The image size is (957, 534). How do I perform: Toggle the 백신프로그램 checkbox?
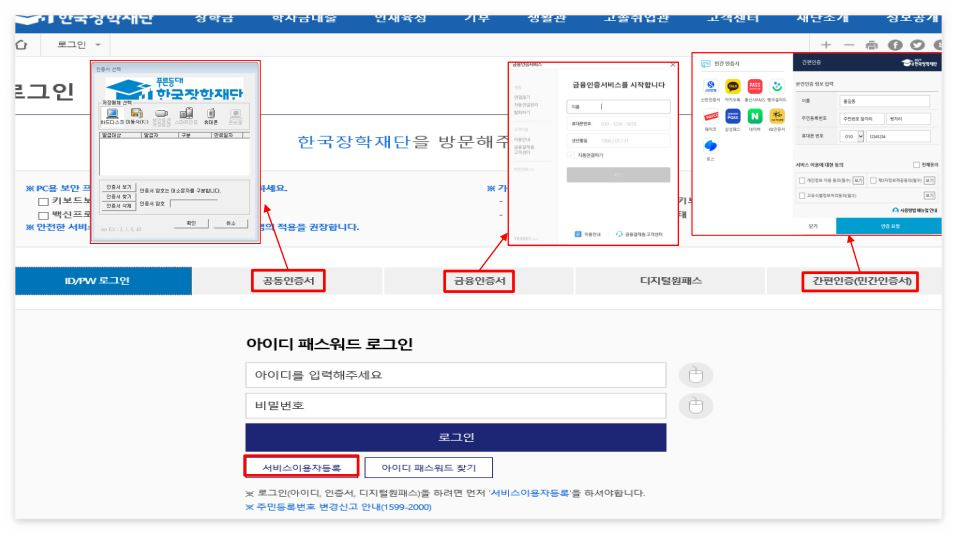[43, 215]
